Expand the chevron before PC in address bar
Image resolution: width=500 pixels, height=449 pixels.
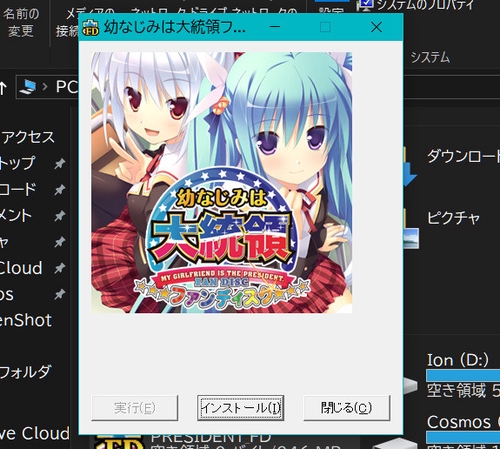click(45, 87)
